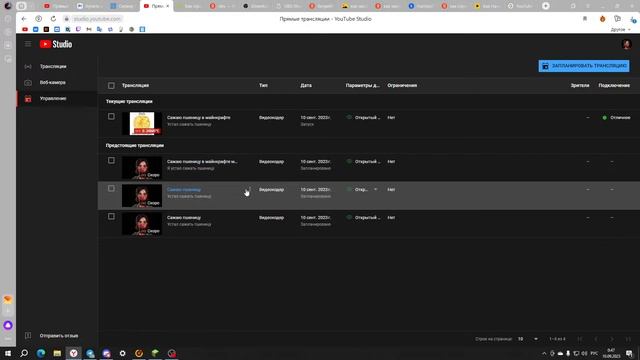The height and width of the screenshot is (360, 640).
Task: Tick the select-all checkbox in table header
Action: 111,86
